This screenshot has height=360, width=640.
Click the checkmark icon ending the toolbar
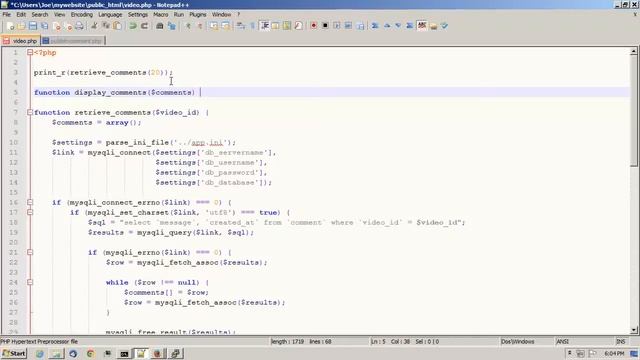444,26
